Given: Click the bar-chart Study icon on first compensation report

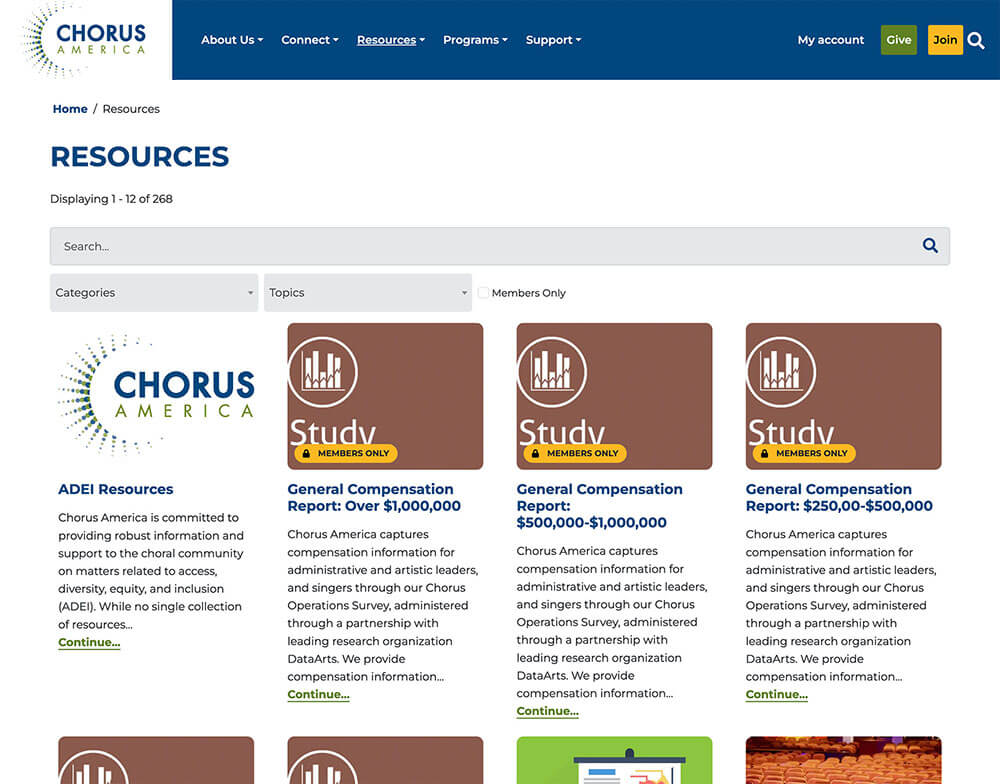Looking at the screenshot, I should coord(323,371).
